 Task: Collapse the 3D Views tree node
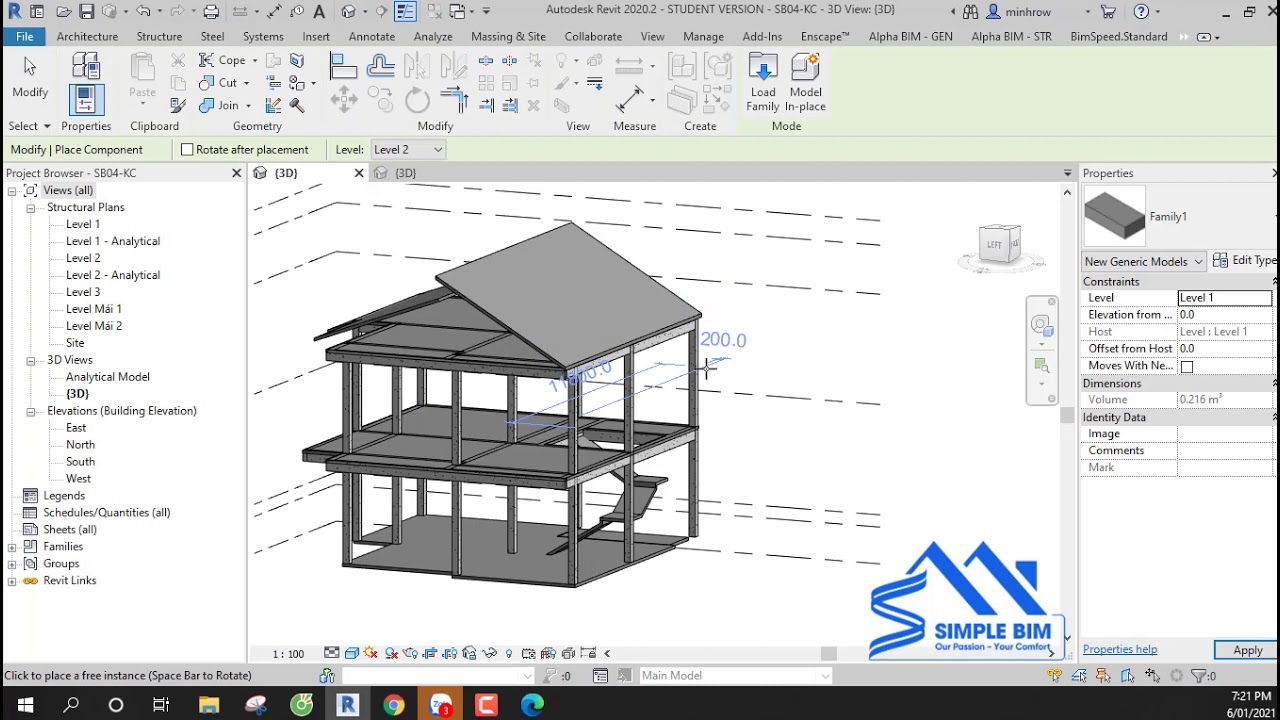31,360
